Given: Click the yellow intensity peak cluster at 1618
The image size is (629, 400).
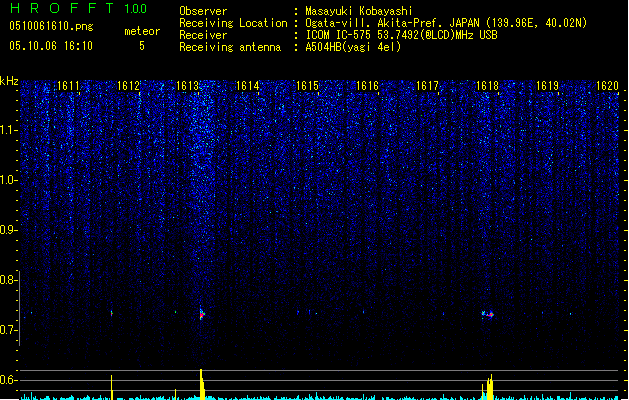Looking at the screenshot, I should (x=488, y=387).
